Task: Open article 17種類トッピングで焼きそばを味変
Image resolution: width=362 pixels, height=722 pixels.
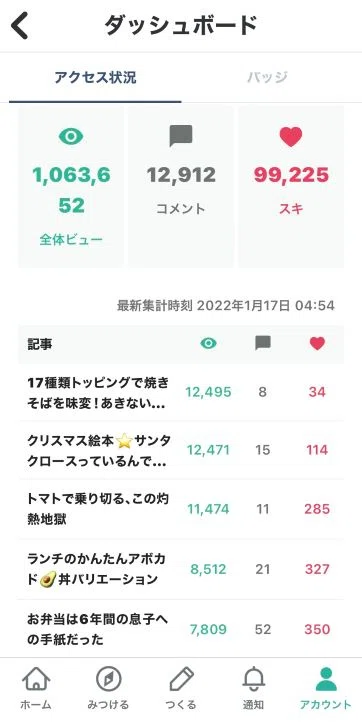Action: coord(181,392)
